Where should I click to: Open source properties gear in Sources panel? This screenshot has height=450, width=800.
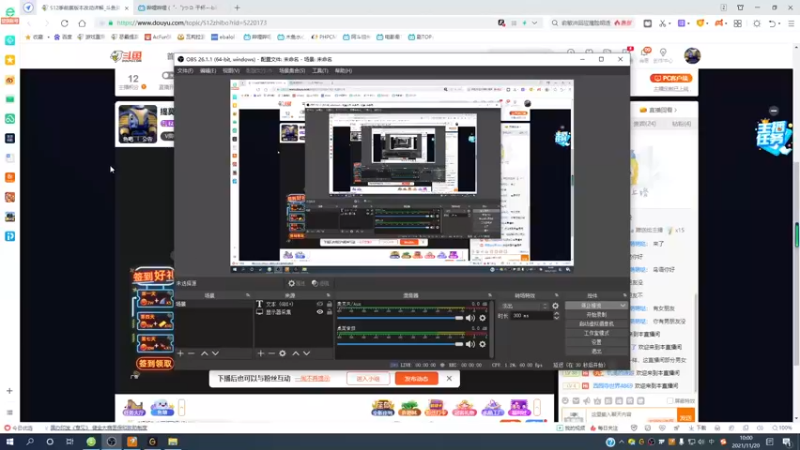pyautogui.click(x=283, y=353)
